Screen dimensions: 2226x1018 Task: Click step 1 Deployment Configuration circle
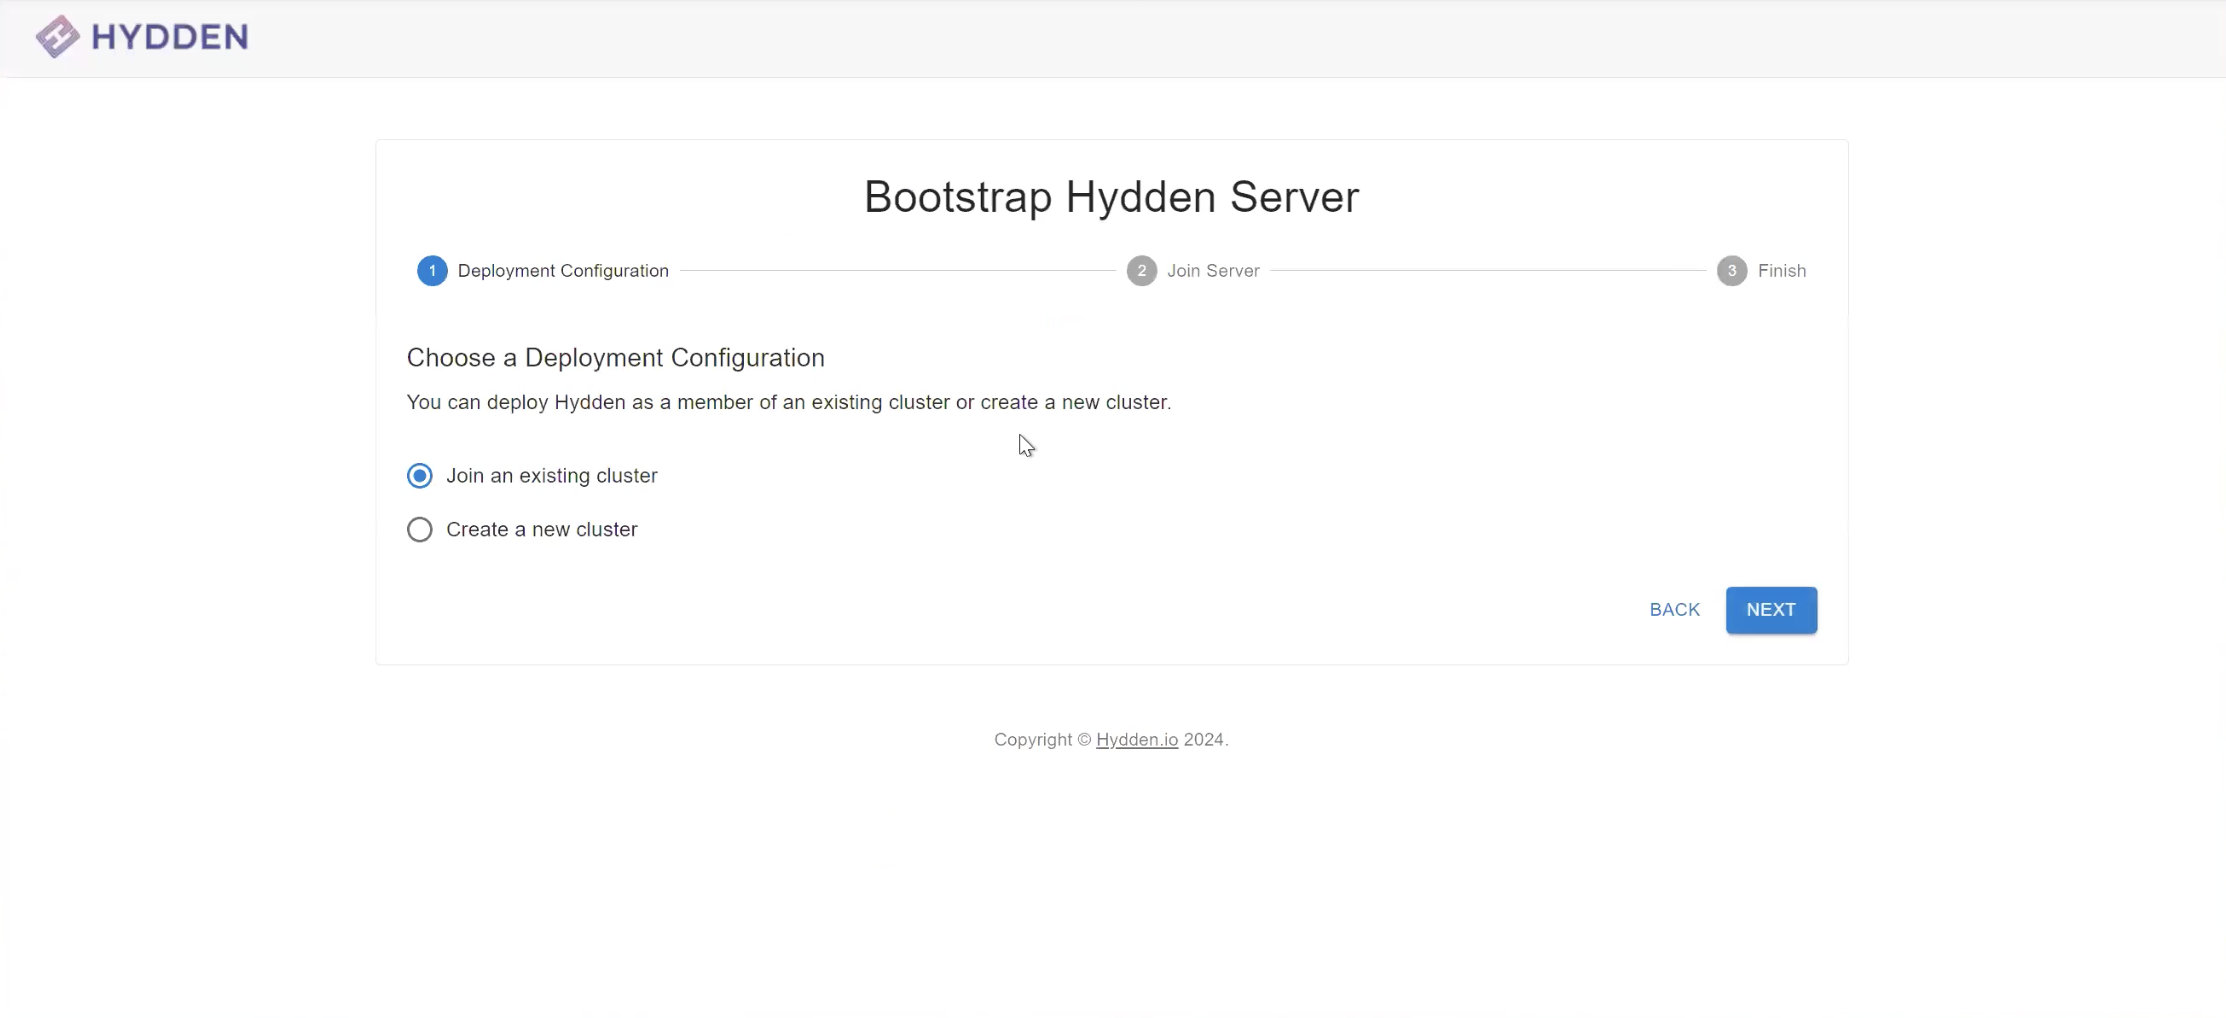(431, 270)
